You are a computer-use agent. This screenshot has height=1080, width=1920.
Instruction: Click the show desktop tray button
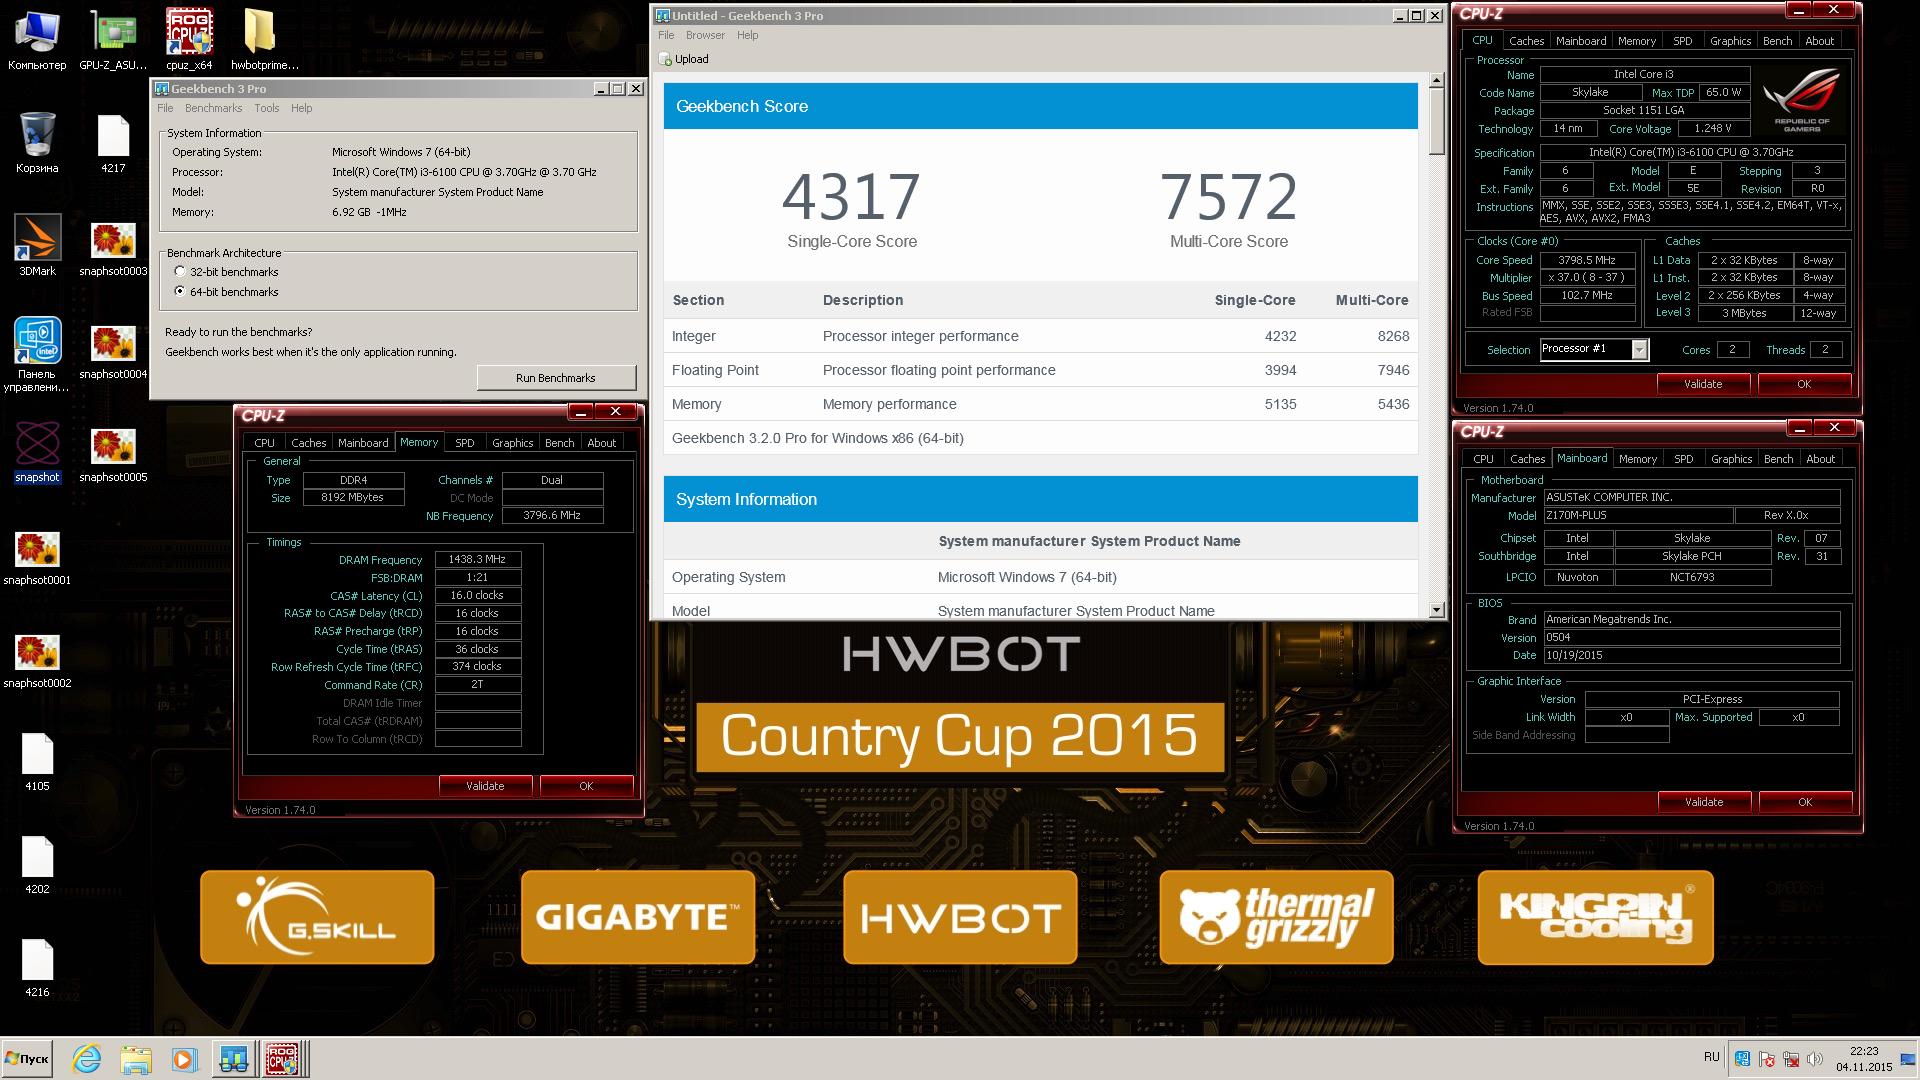point(1909,1059)
